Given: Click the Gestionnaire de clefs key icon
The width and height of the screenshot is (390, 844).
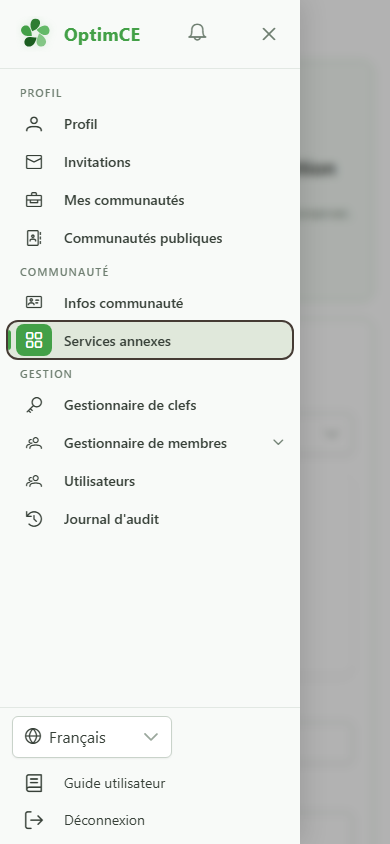Looking at the screenshot, I should 34,405.
